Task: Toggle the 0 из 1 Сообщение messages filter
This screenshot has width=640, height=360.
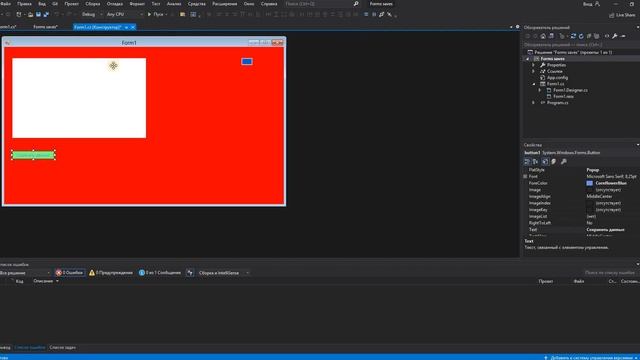Action: point(160,273)
